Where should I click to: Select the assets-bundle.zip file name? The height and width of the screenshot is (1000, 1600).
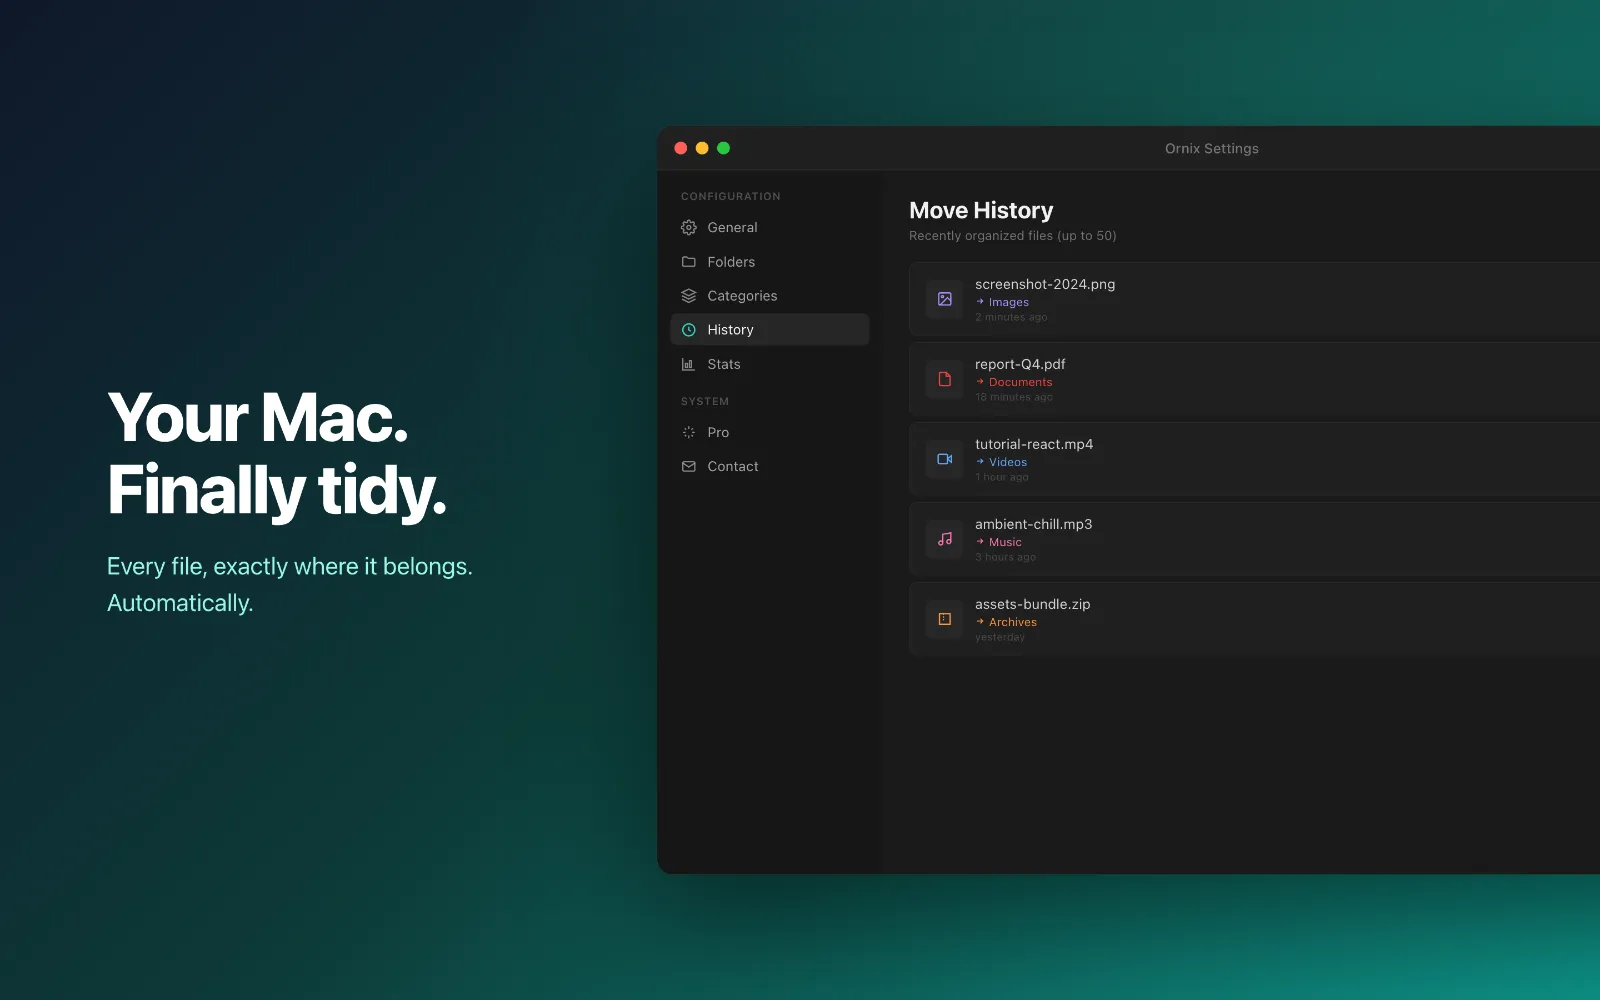click(x=1032, y=604)
